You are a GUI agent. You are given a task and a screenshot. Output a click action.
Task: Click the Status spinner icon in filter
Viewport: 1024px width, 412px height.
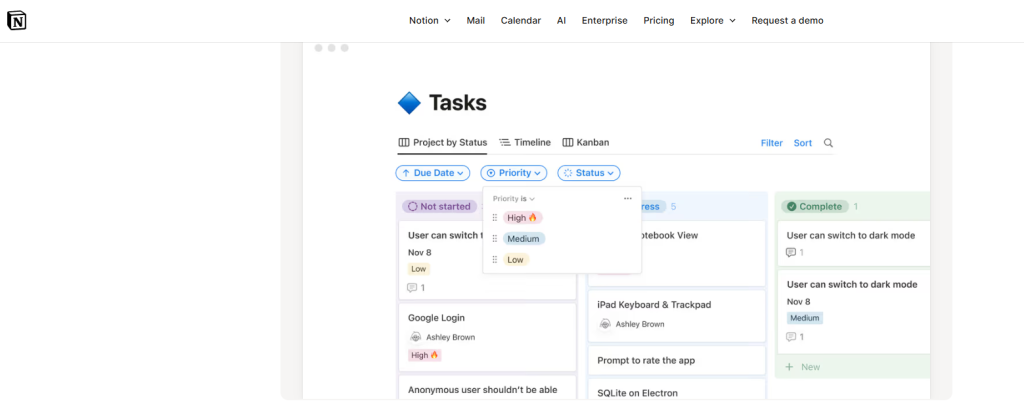[568, 173]
